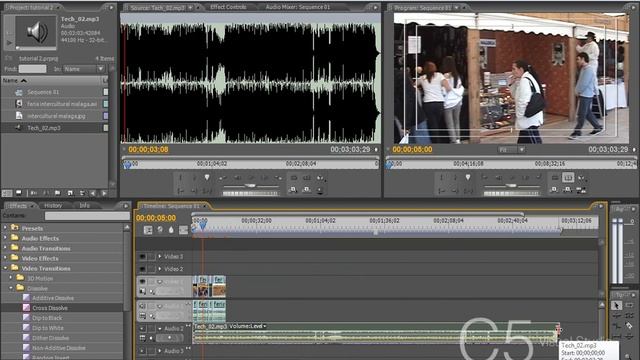Collapse the Audio 2 track

point(160,329)
